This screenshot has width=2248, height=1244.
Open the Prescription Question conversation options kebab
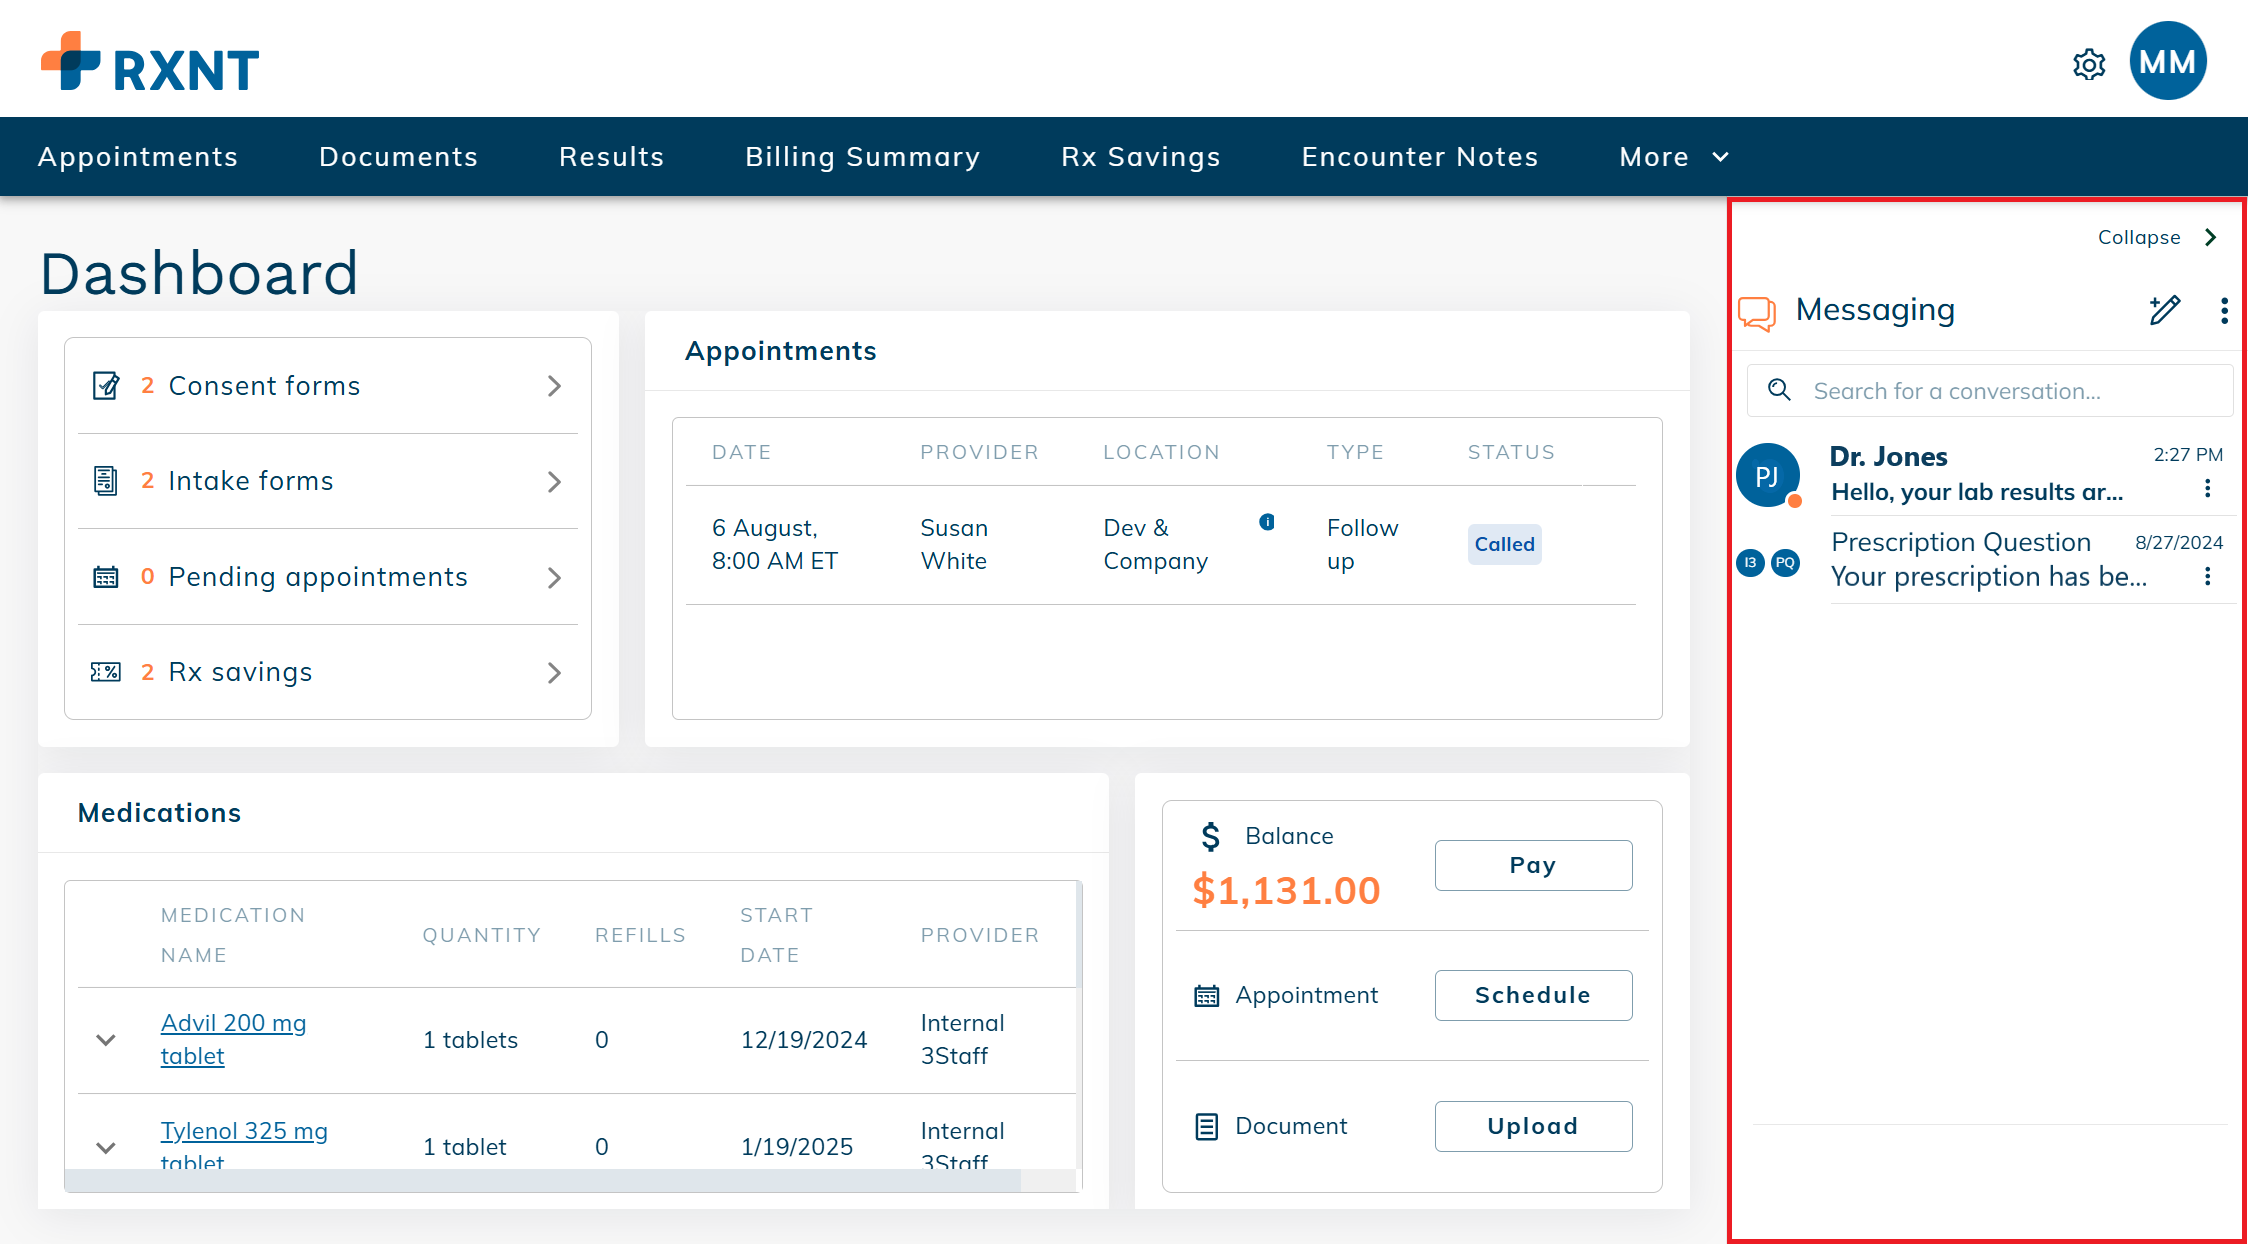point(2207,577)
